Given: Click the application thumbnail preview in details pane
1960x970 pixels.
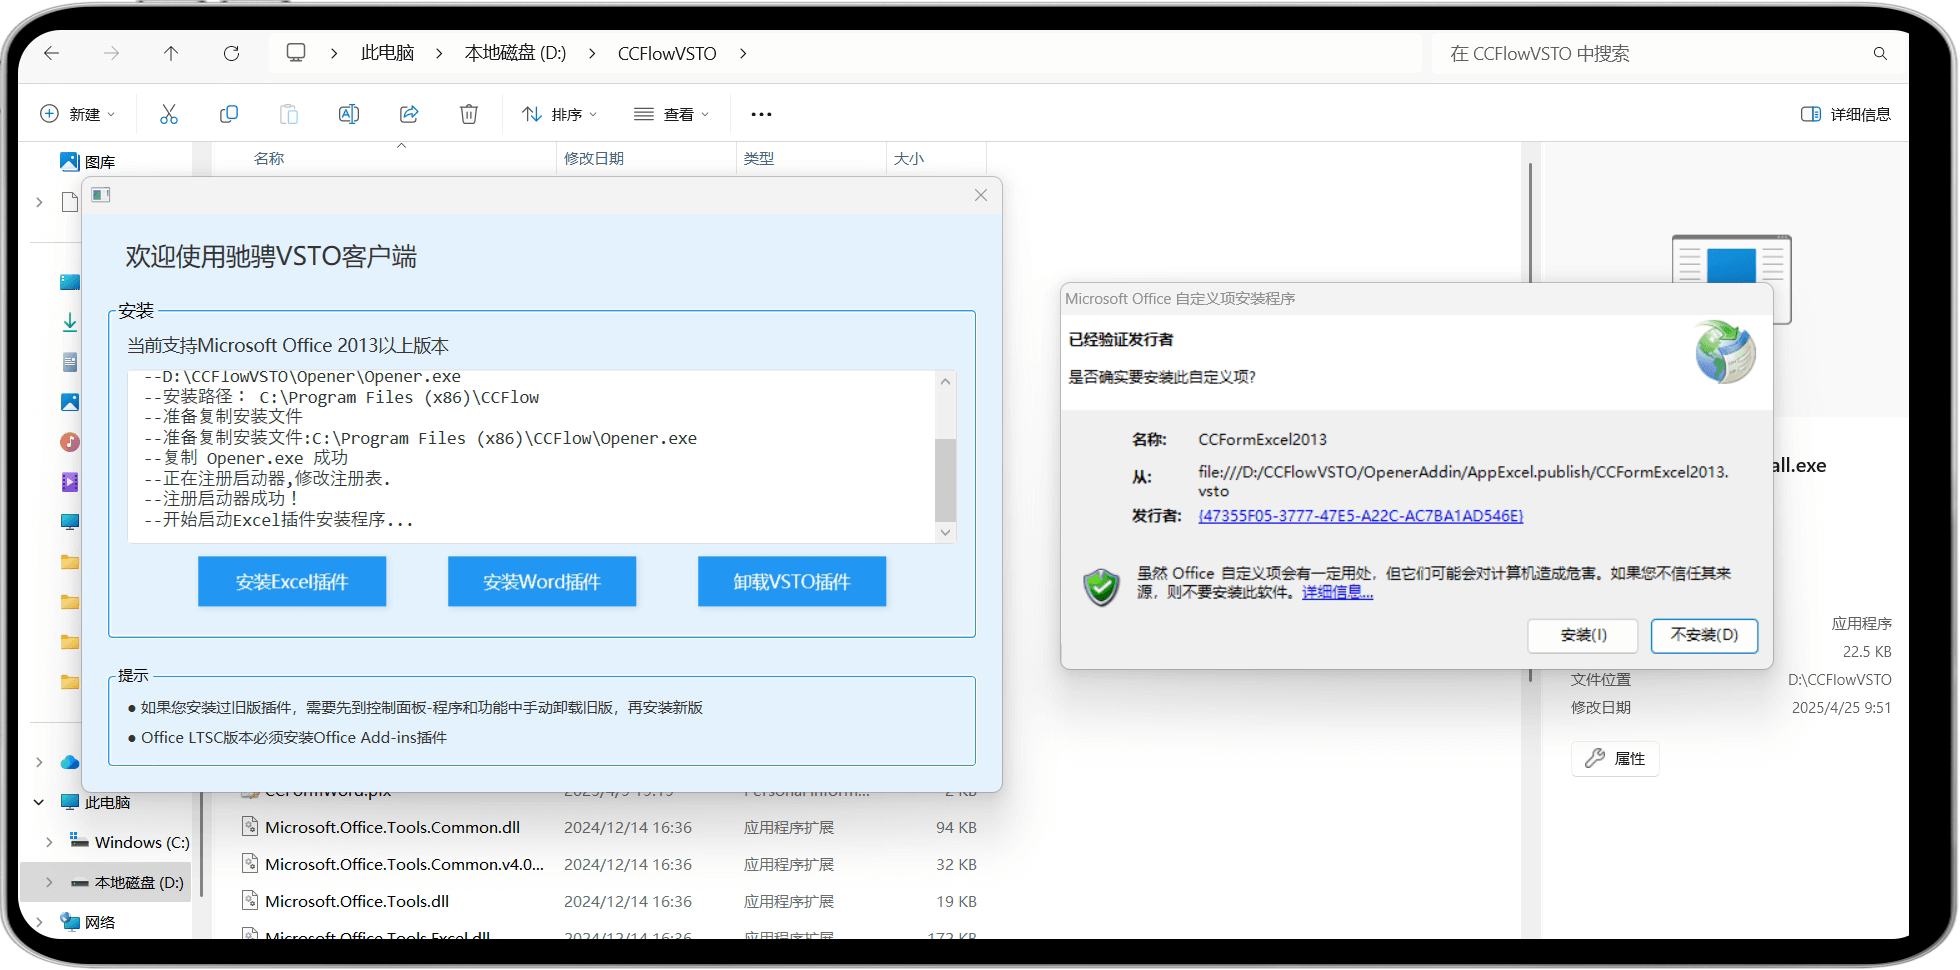Looking at the screenshot, I should pyautogui.click(x=1731, y=262).
